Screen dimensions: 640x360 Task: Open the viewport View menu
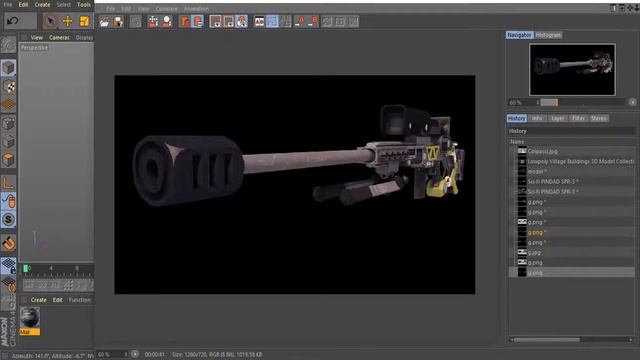[x=37, y=38]
